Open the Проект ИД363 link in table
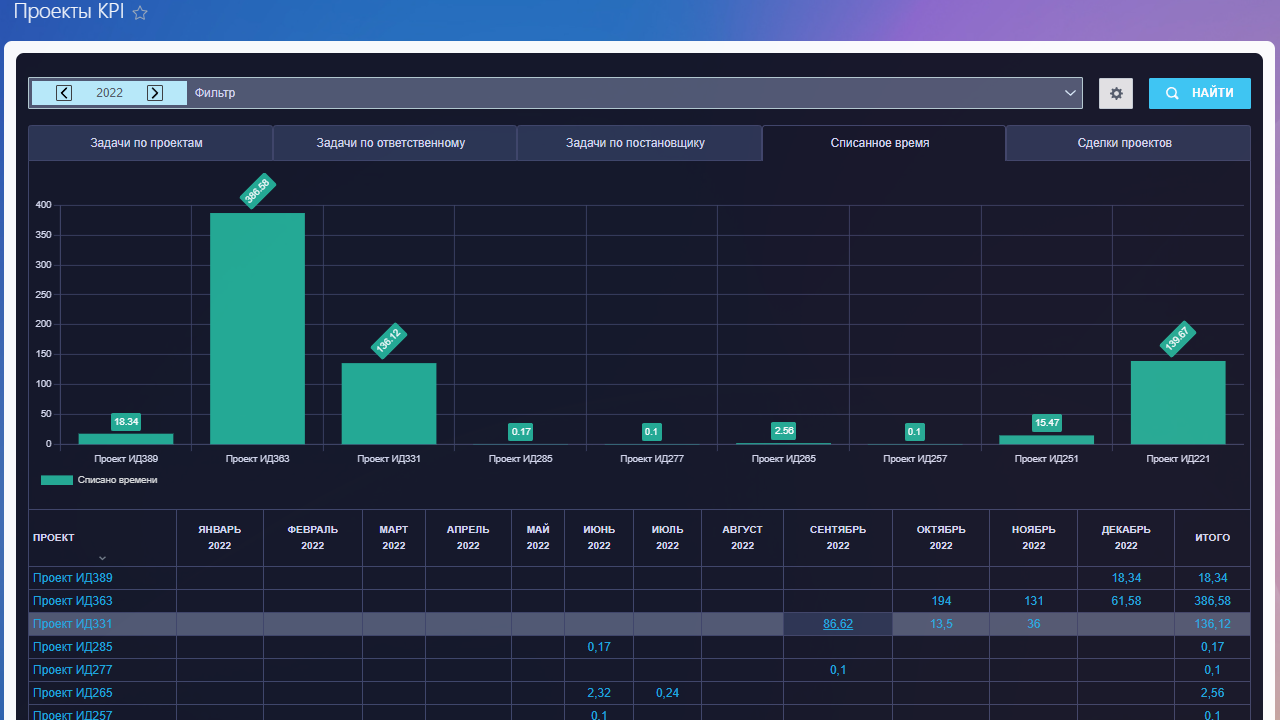Screen dimensions: 1280x720 73,601
